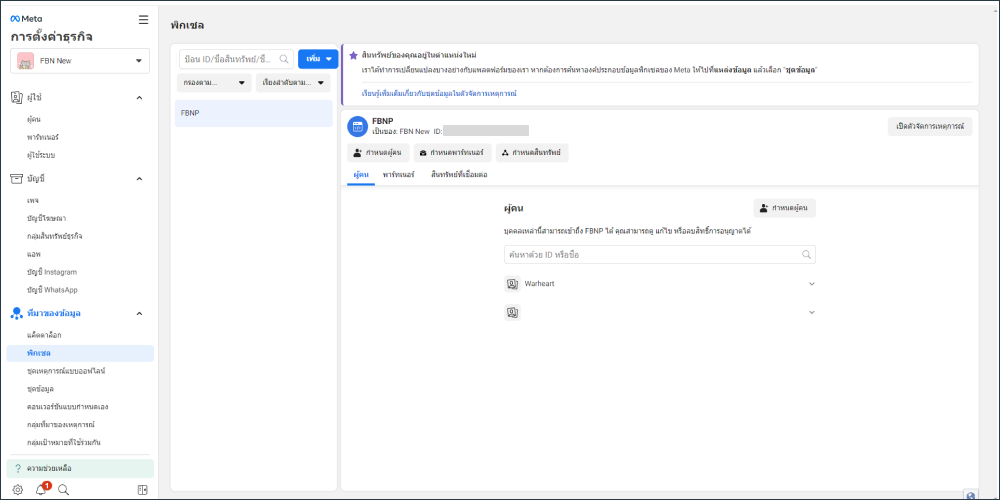1000x500 pixels.
Task: Open ชุดเหตุการณ์แบบออฟไลน์ in the sidebar
Action: pos(66,371)
